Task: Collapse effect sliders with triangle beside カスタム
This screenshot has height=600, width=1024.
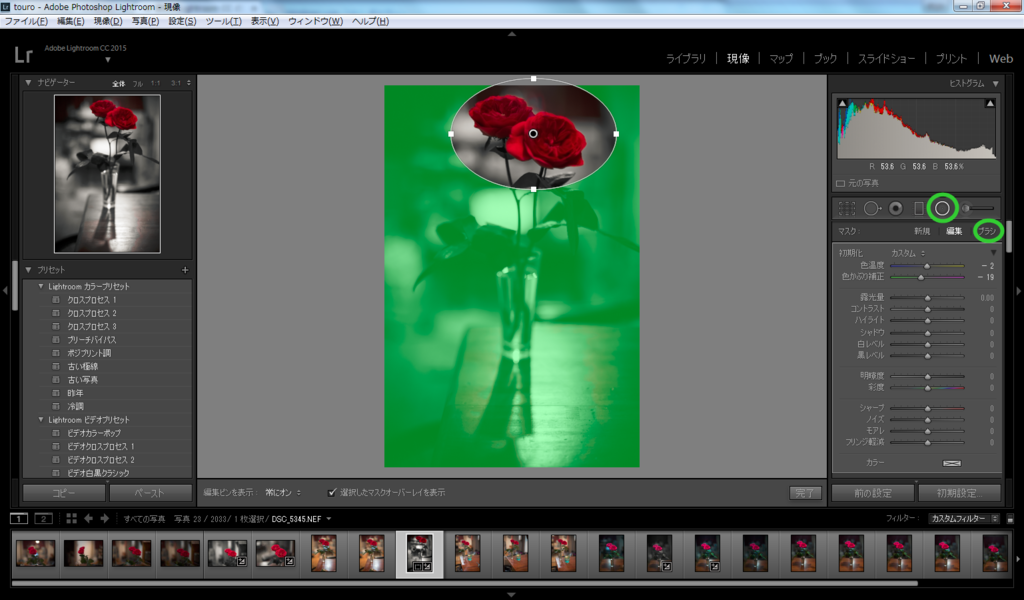Action: [x=993, y=253]
